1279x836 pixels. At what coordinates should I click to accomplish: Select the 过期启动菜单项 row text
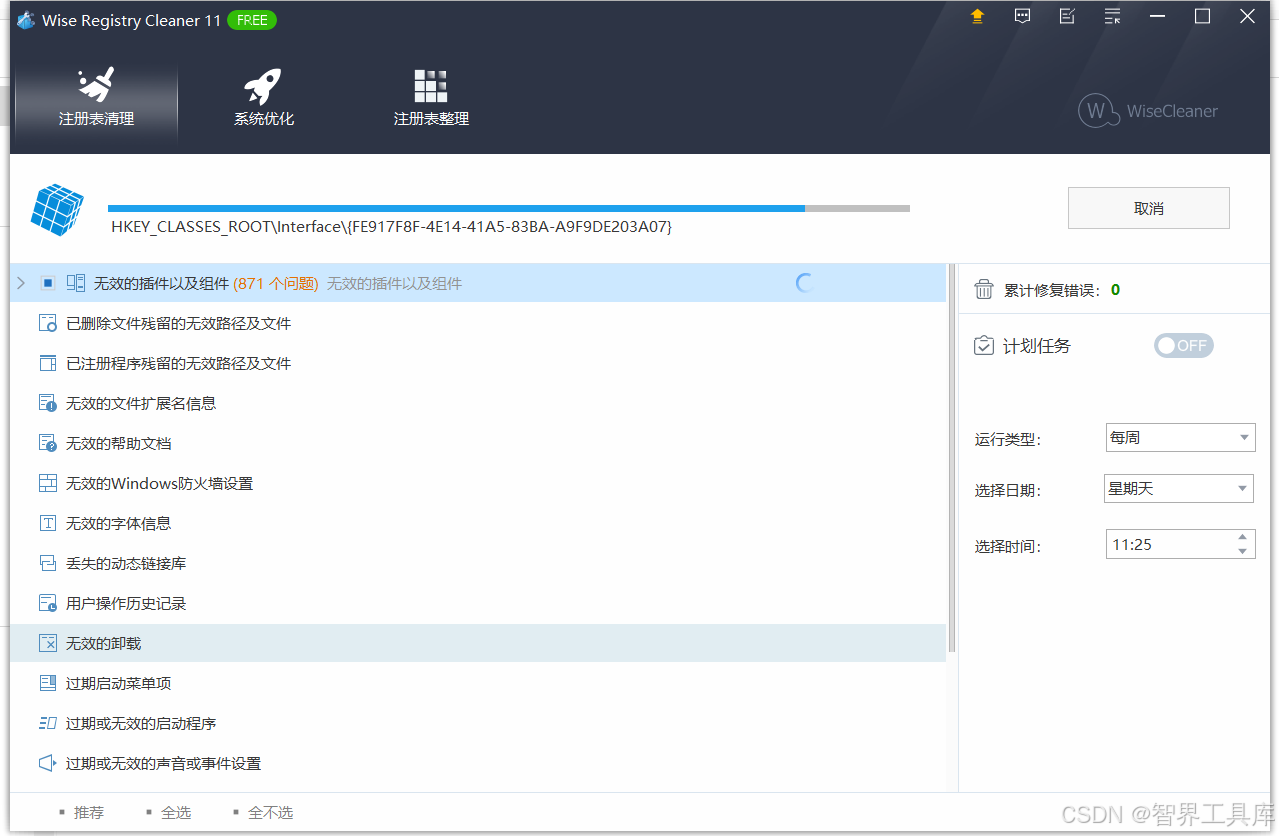click(118, 683)
